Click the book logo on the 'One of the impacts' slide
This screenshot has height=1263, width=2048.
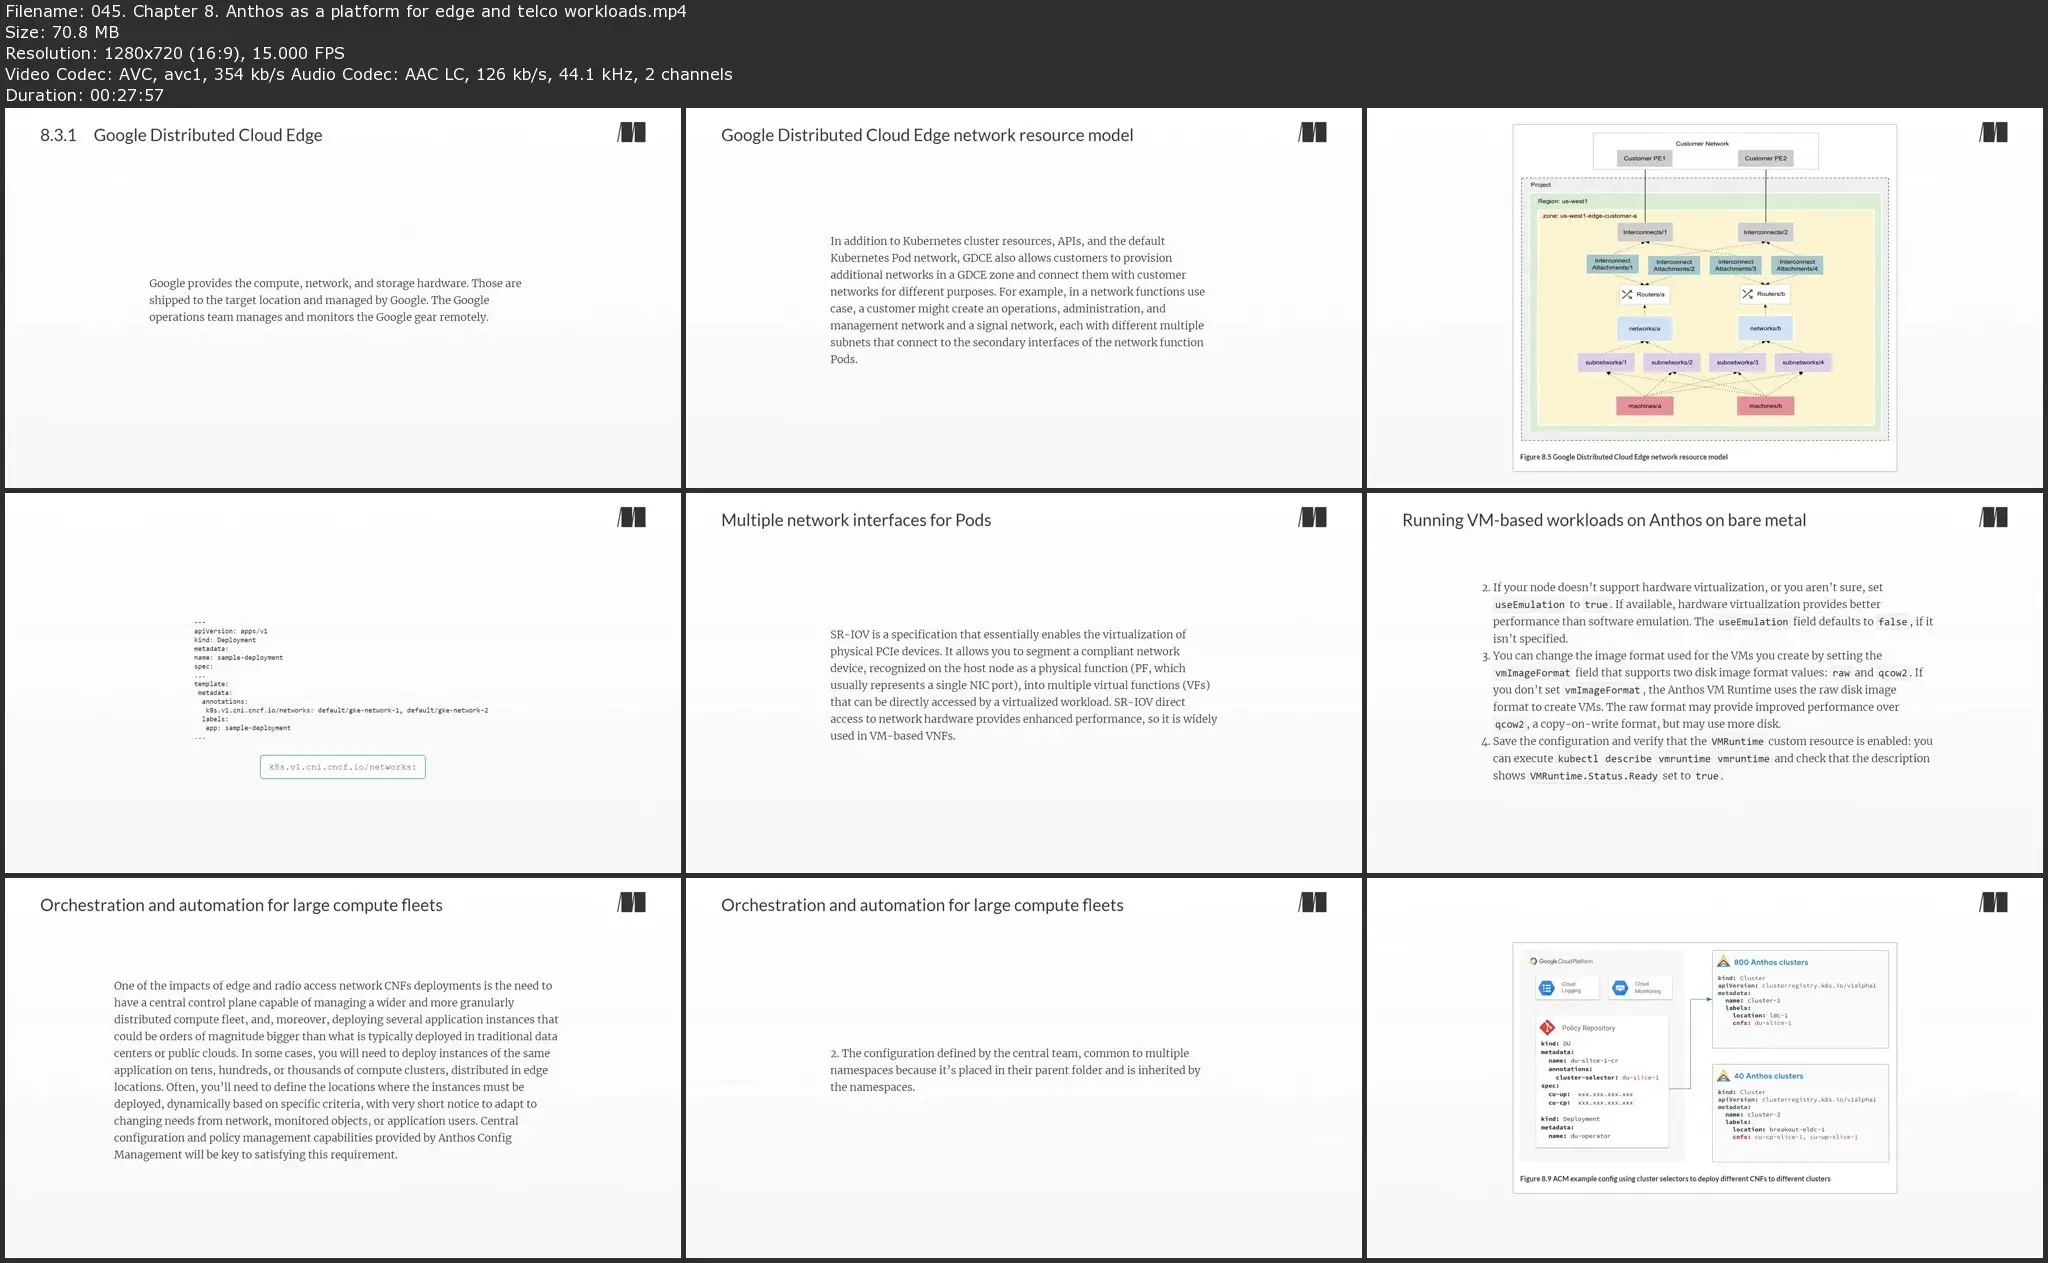point(632,903)
